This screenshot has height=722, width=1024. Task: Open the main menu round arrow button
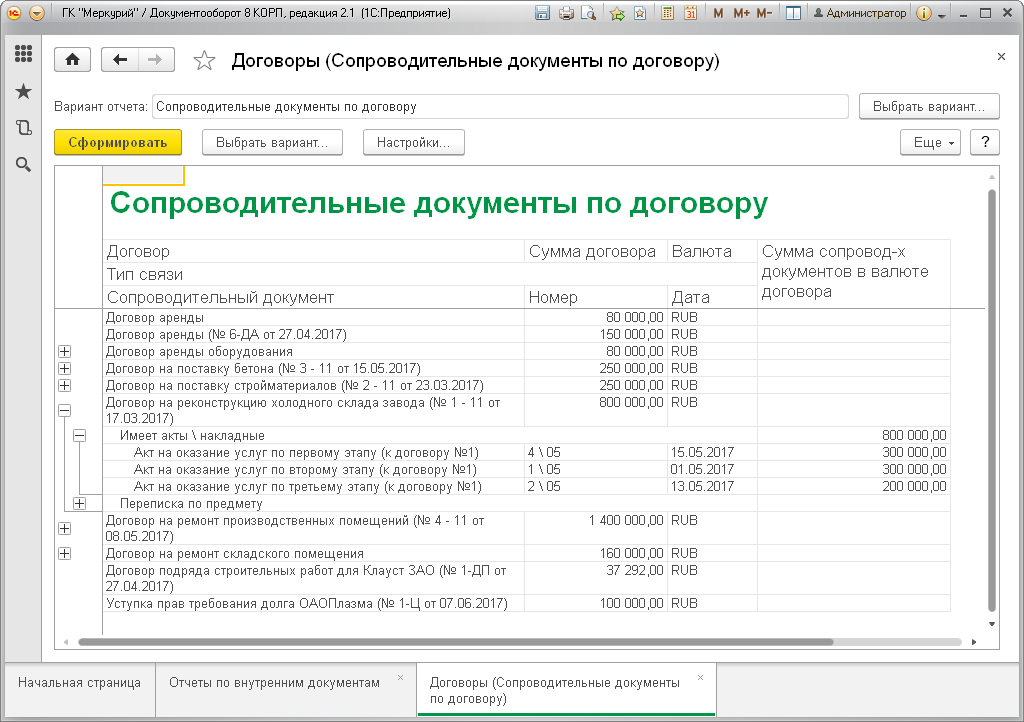[x=37, y=13]
